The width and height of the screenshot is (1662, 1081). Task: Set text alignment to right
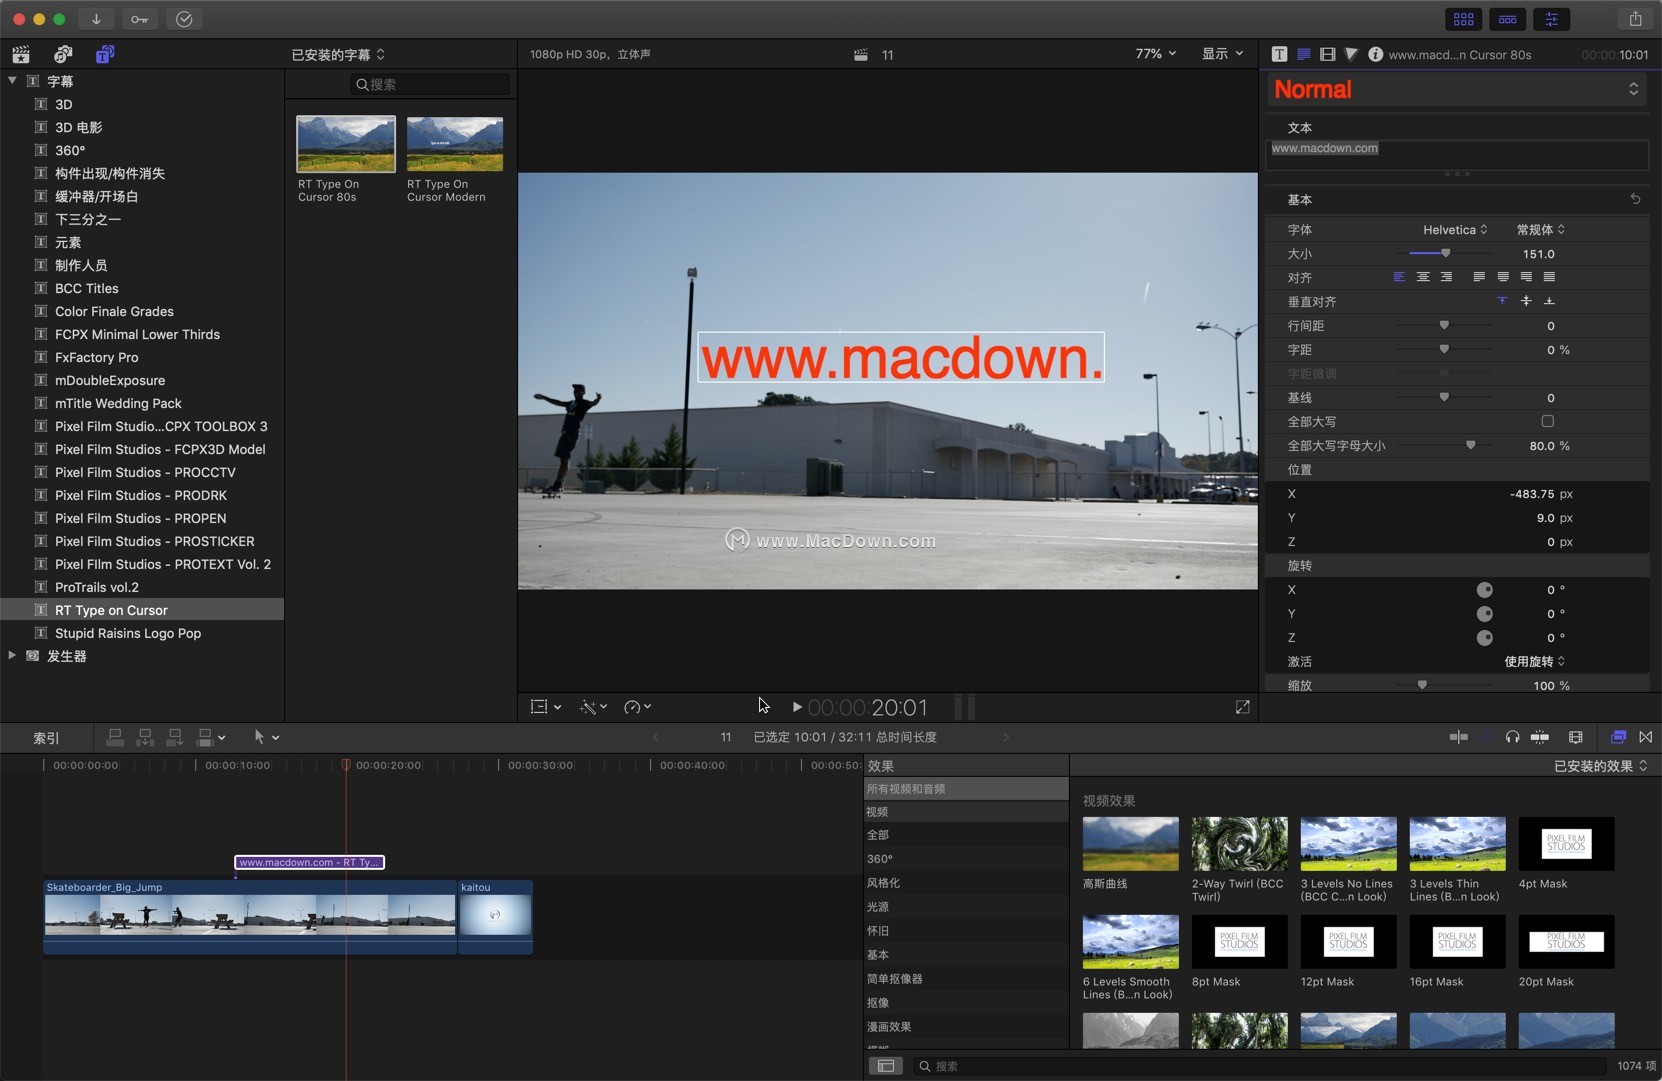1446,277
